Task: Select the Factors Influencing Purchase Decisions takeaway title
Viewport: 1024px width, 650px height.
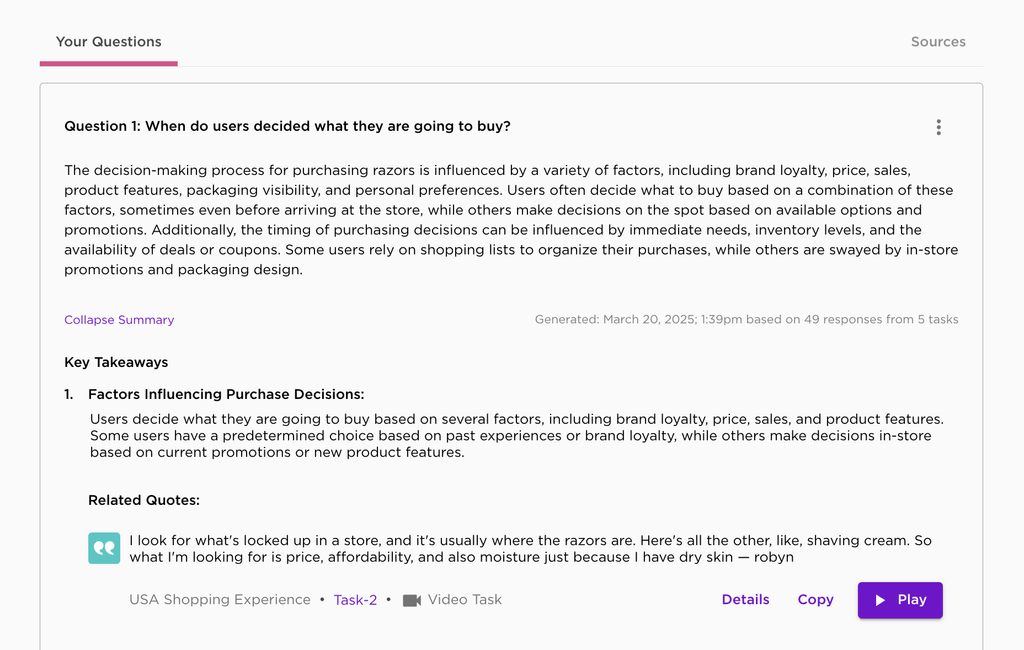Action: [x=226, y=395]
